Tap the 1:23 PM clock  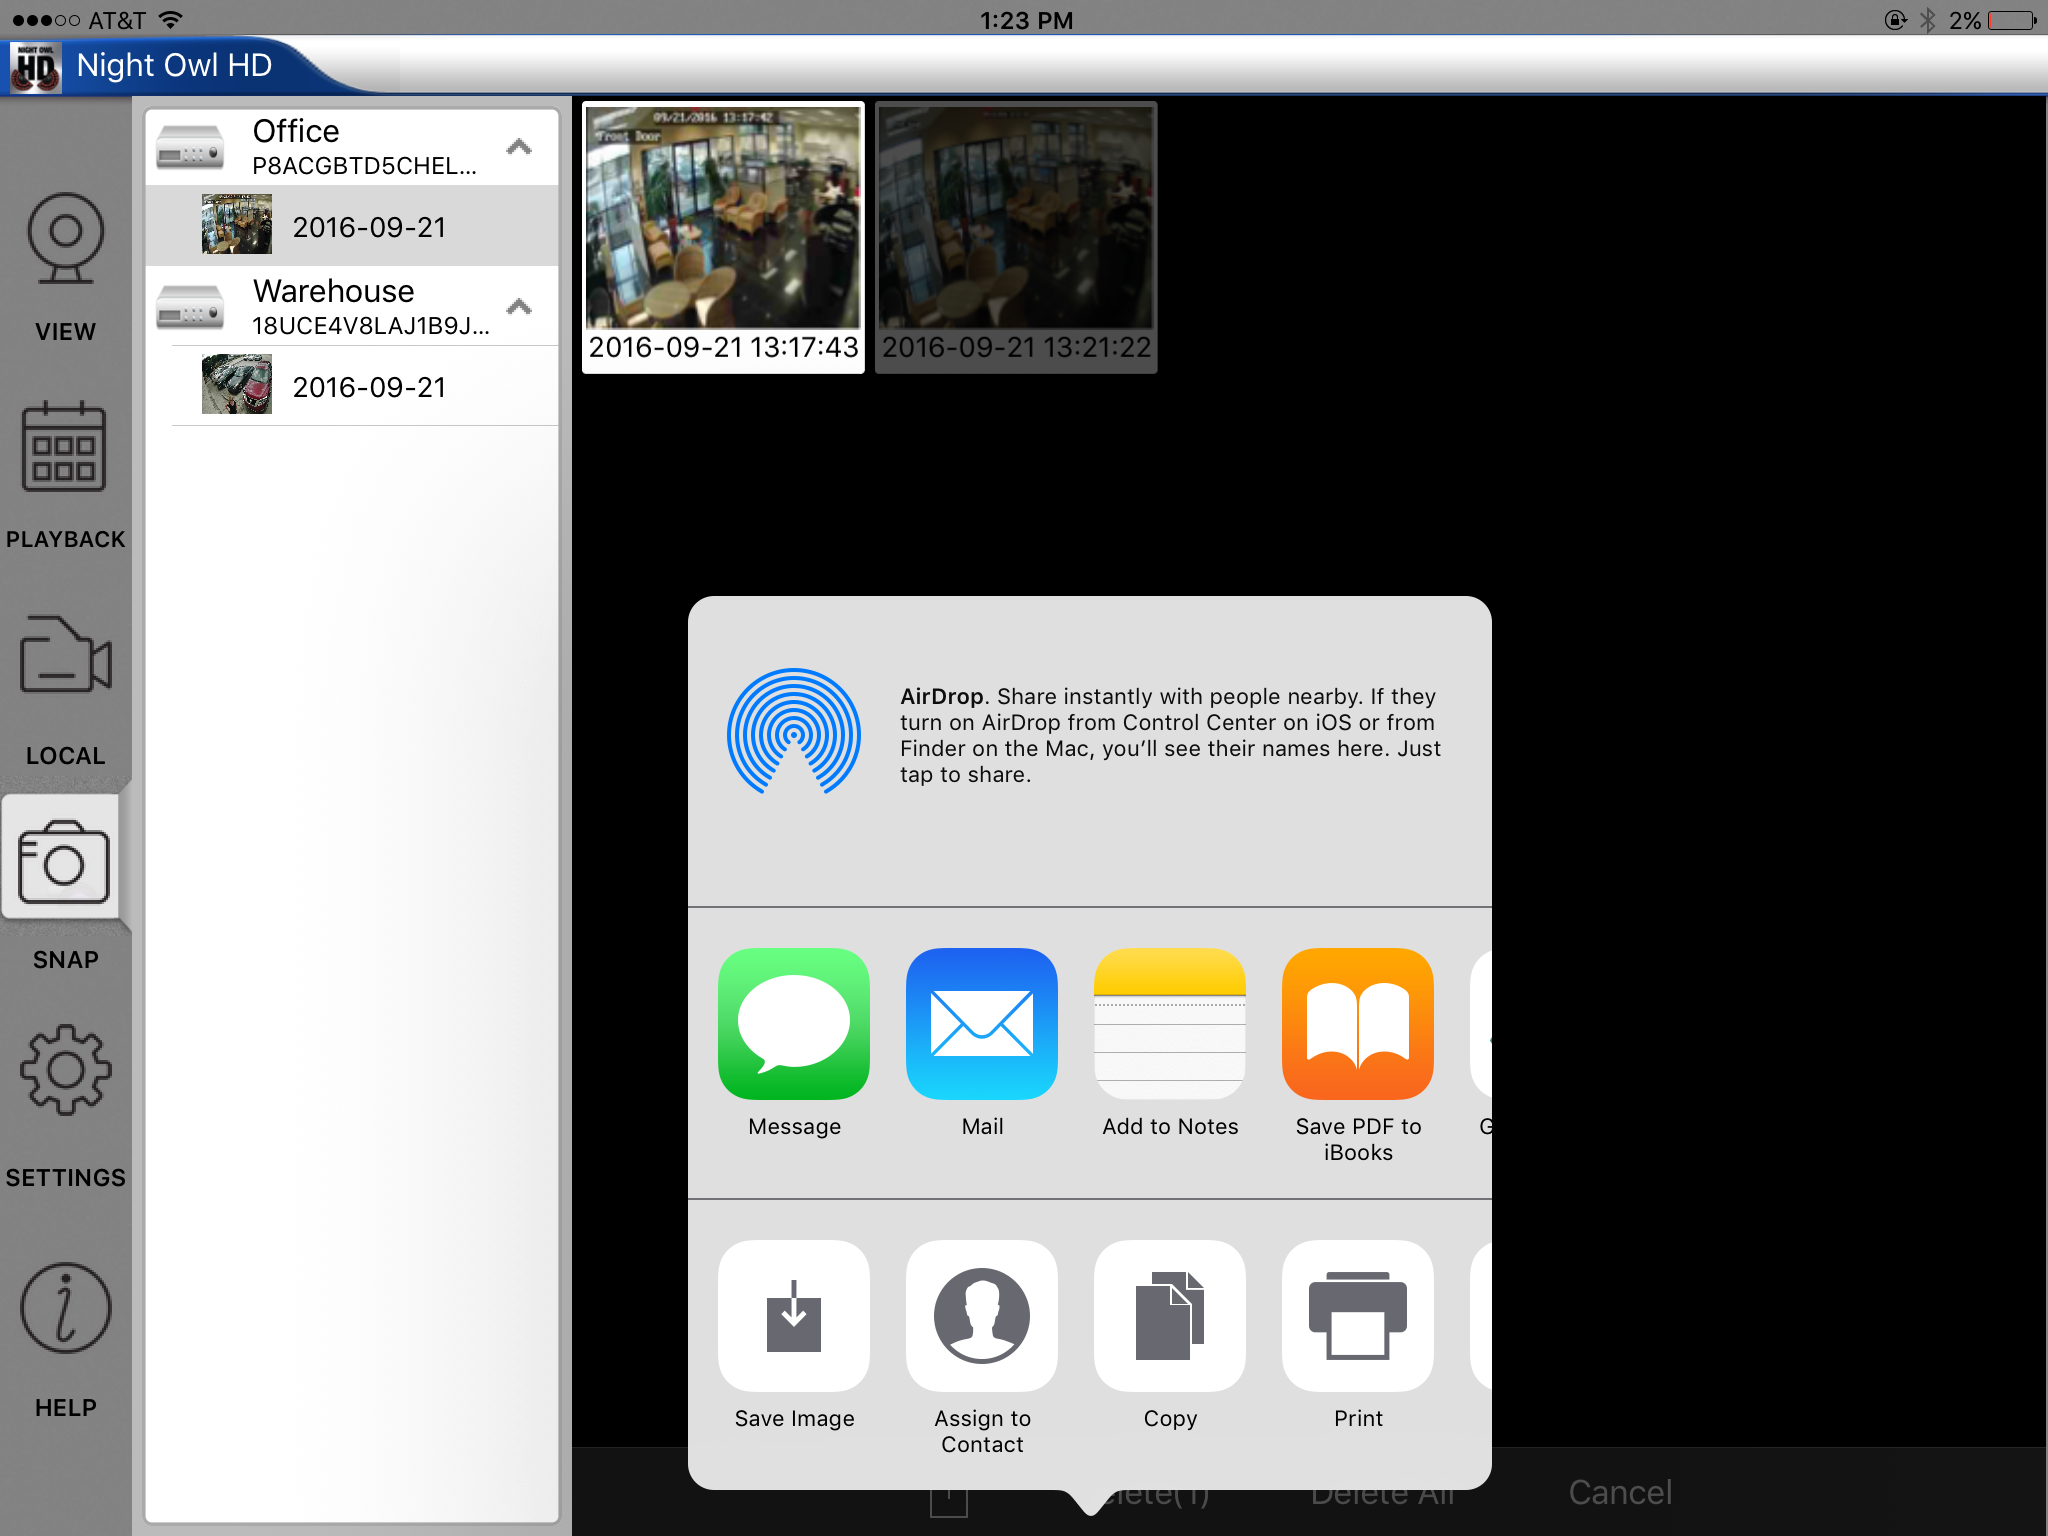coord(1026,20)
